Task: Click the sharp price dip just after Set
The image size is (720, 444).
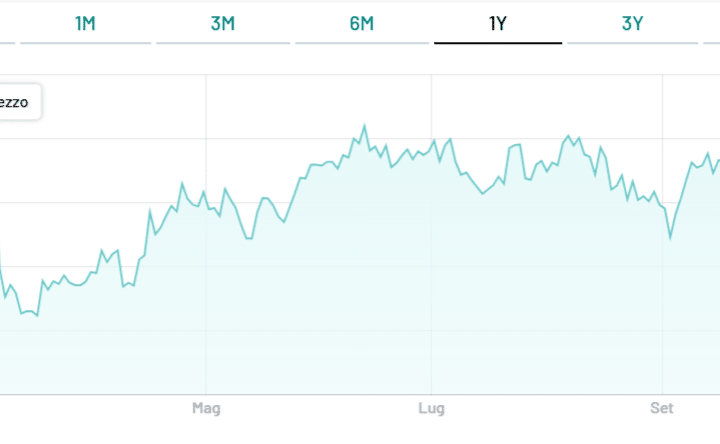Action: [670, 238]
